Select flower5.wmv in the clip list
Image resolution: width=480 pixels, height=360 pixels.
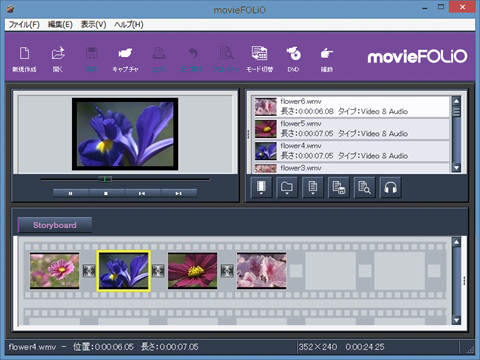(x=351, y=129)
